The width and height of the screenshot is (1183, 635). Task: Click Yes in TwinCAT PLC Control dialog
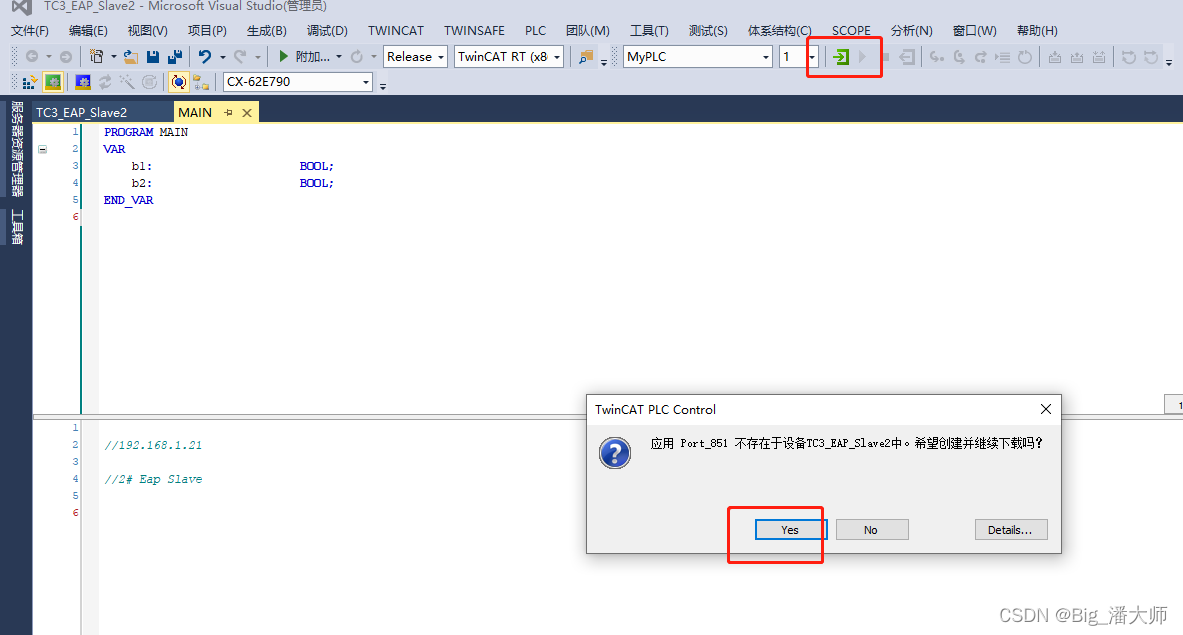(790, 529)
